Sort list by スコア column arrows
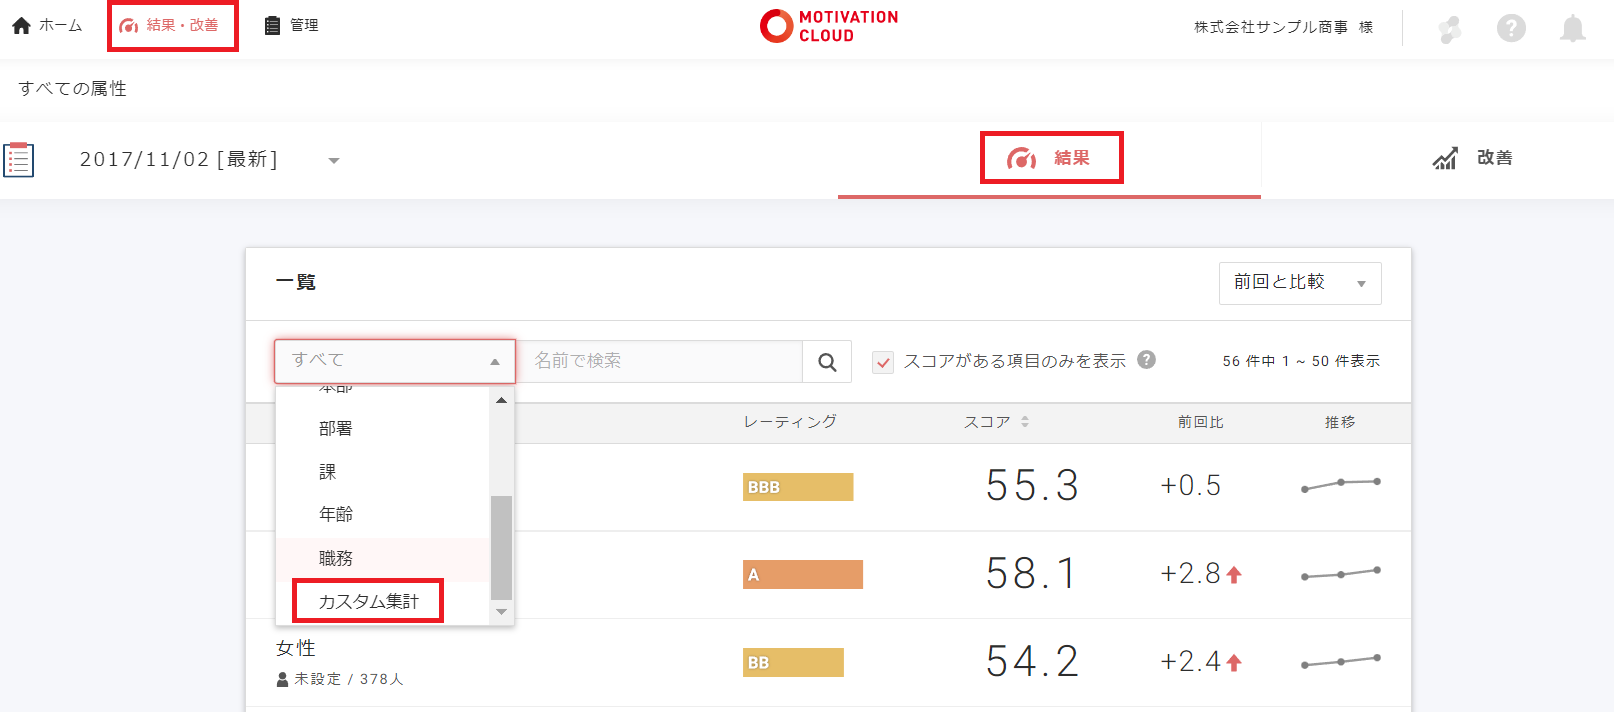The image size is (1614, 712). point(1025,422)
